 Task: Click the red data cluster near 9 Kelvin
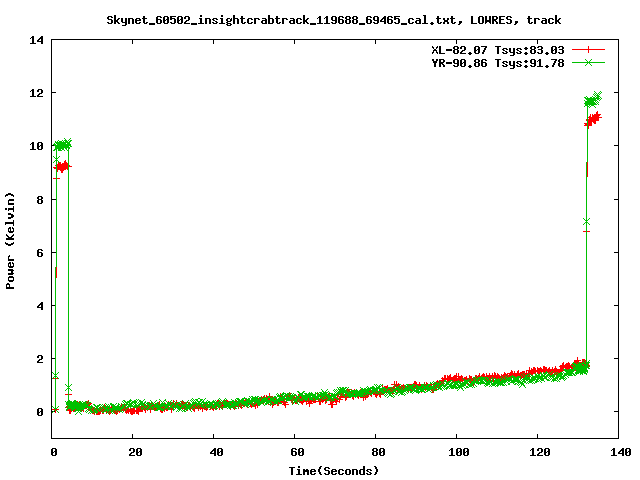point(62,167)
